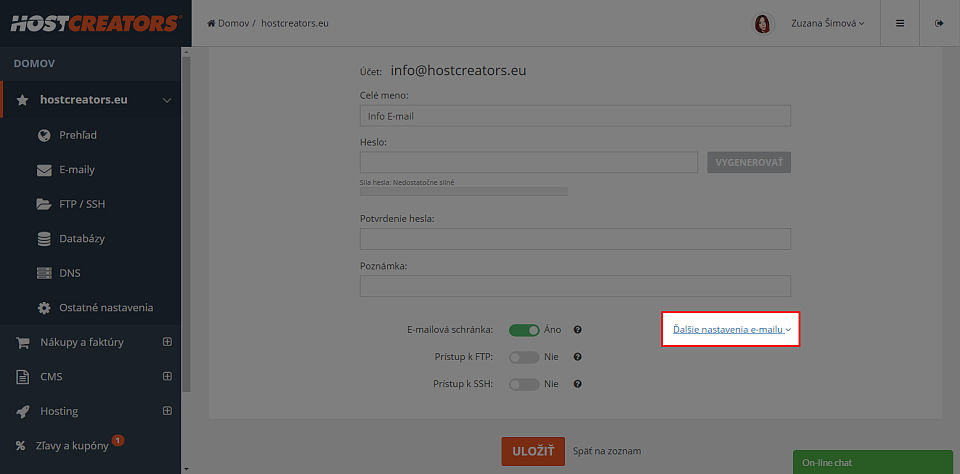The height and width of the screenshot is (474, 960).
Task: Enable the Prístup k SSH toggle
Action: click(x=524, y=385)
